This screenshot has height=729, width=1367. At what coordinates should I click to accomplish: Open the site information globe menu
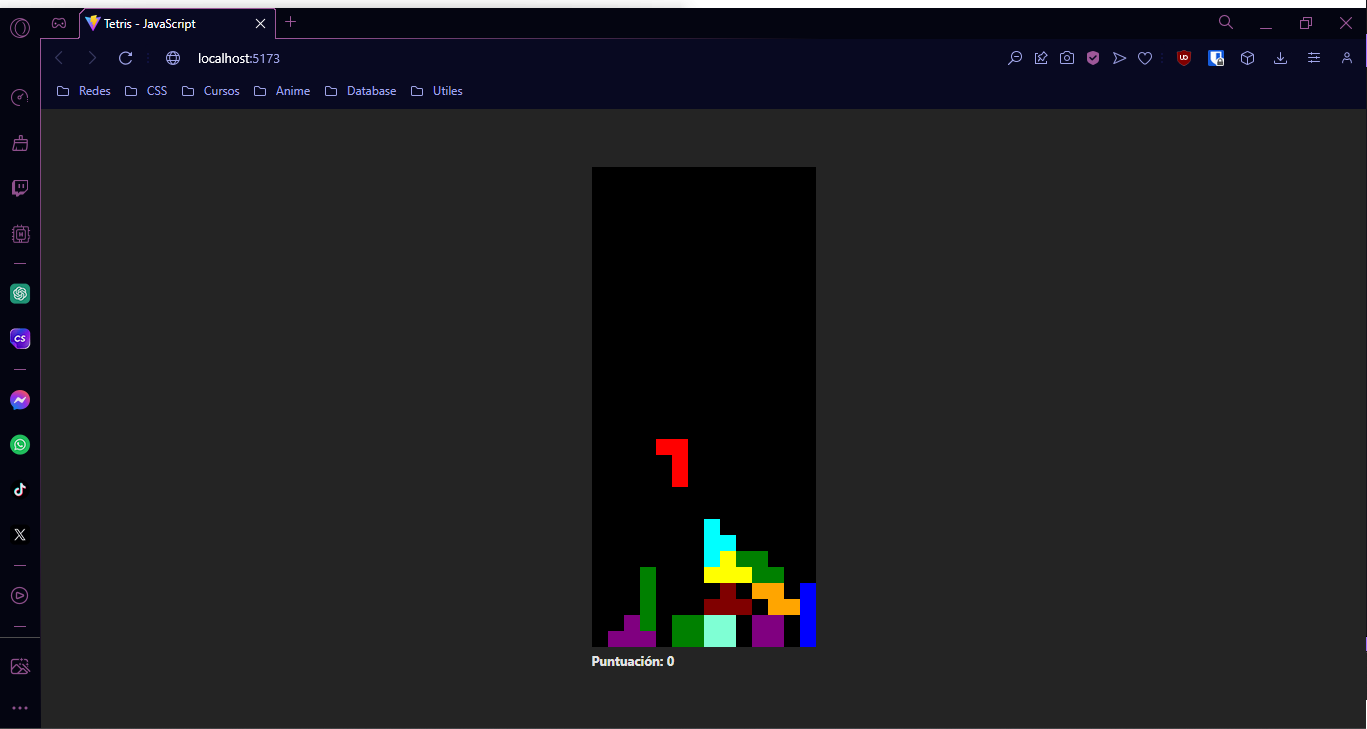172,58
